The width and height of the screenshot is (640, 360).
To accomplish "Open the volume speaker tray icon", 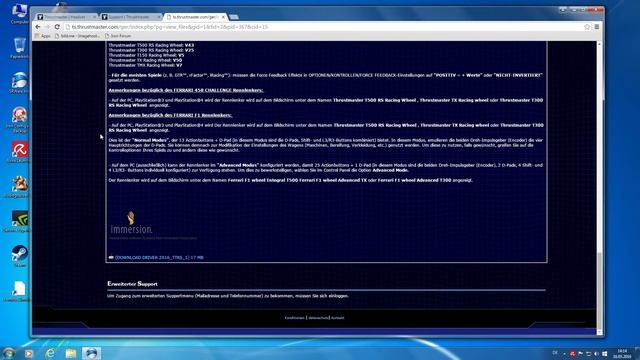I will tap(596, 353).
